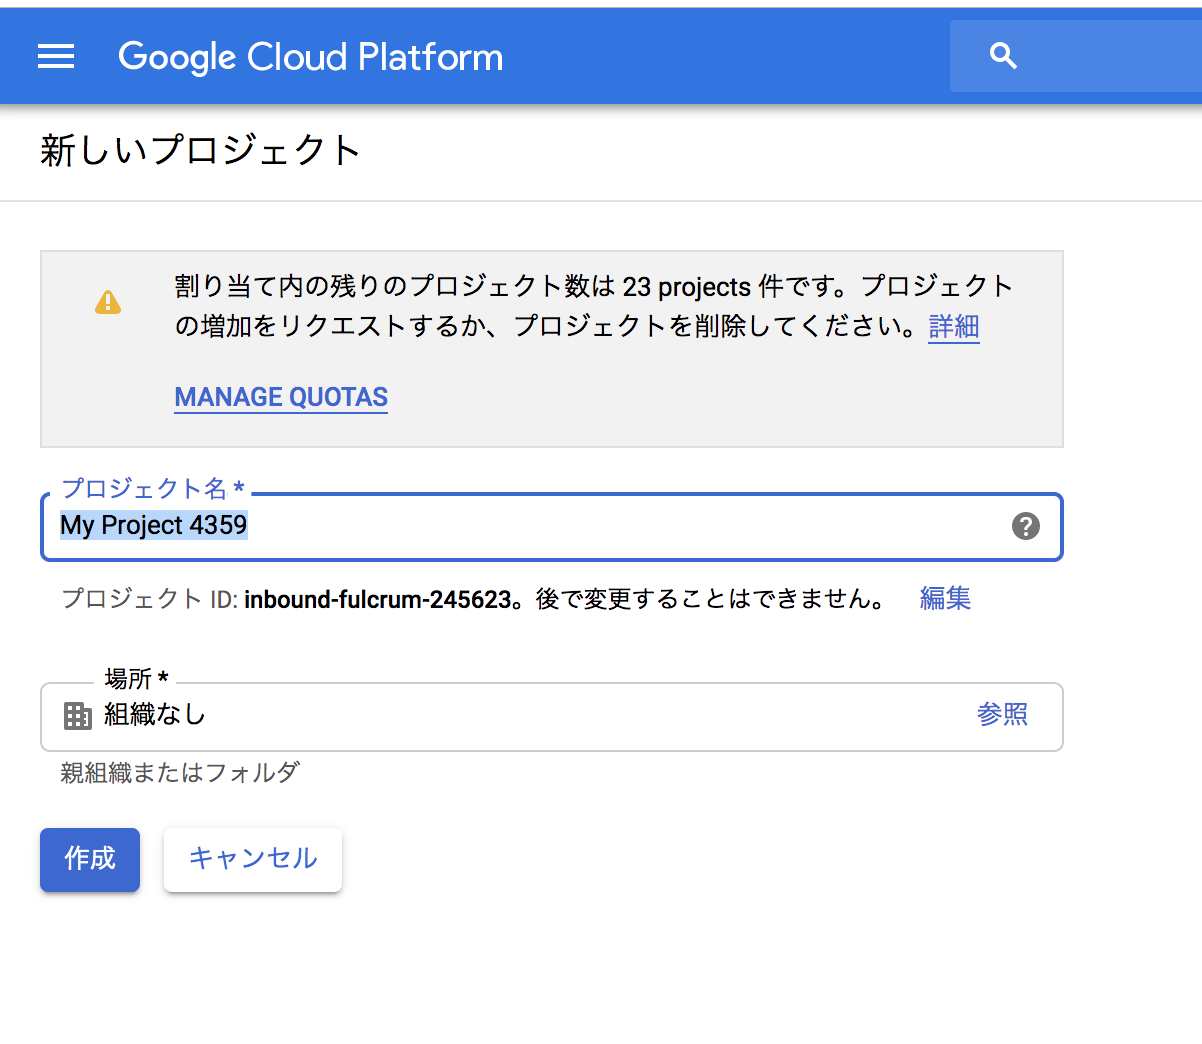The image size is (1202, 1044).
Task: Click the help question mark beside project name
Action: tap(1026, 526)
